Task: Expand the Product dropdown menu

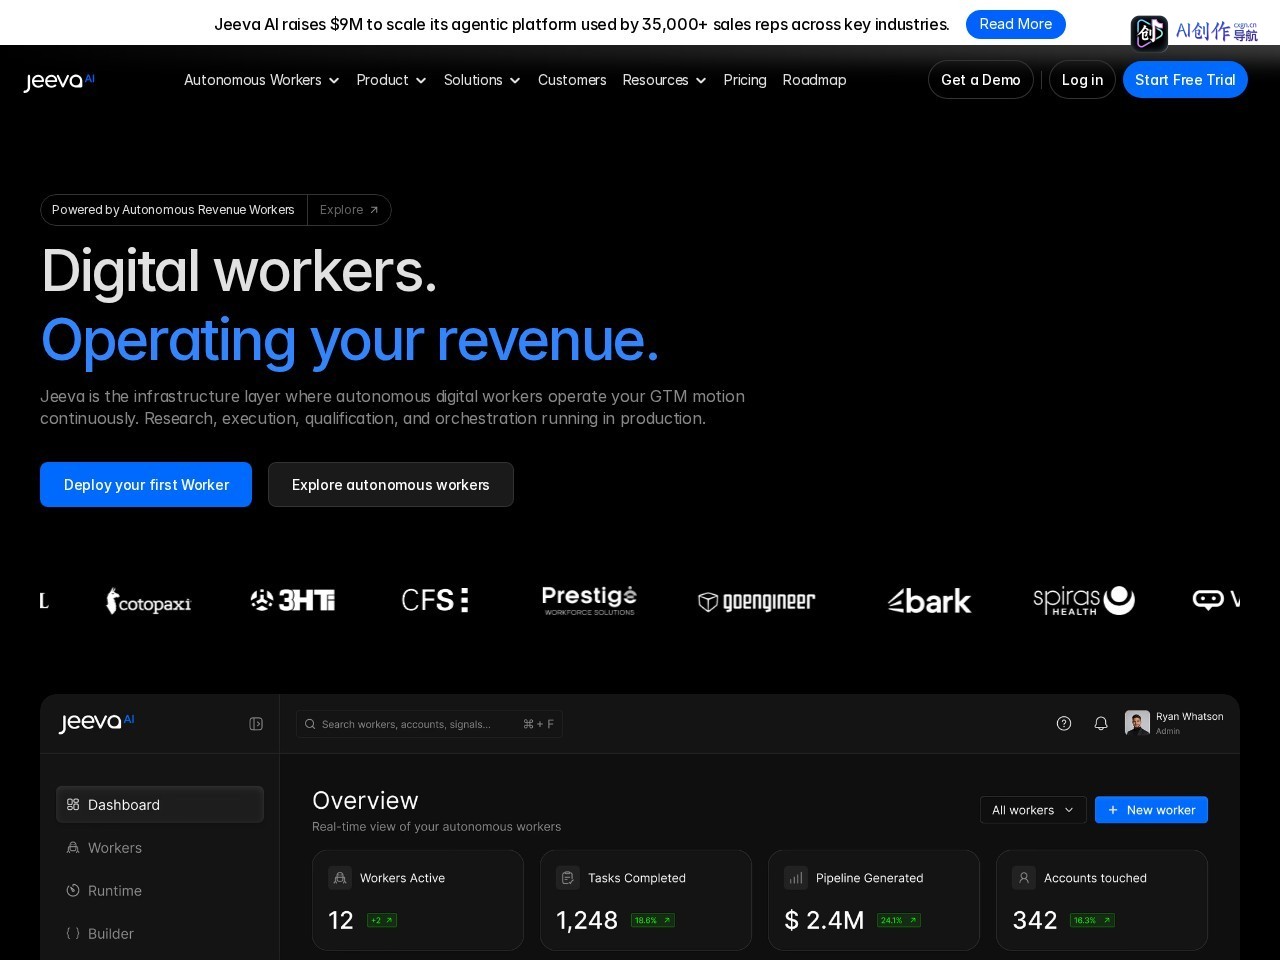Action: point(392,80)
